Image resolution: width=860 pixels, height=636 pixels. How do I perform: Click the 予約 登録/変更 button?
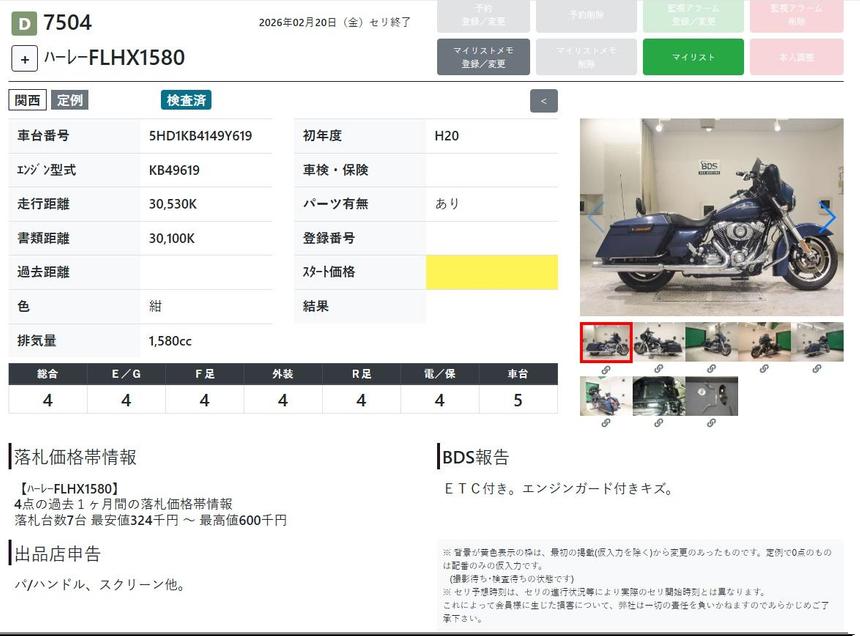tap(484, 15)
